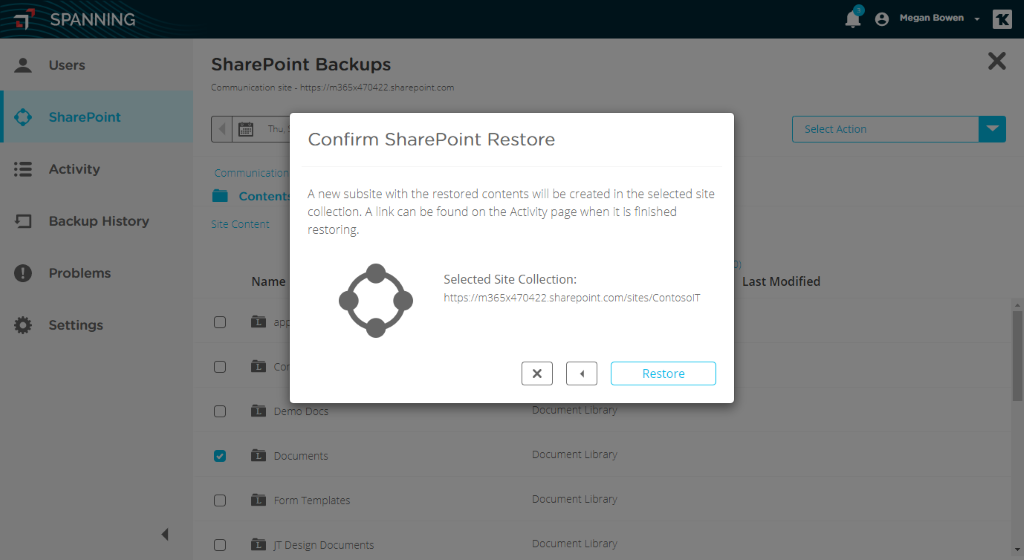
Task: Click the Select Action field
Action: tap(886, 129)
